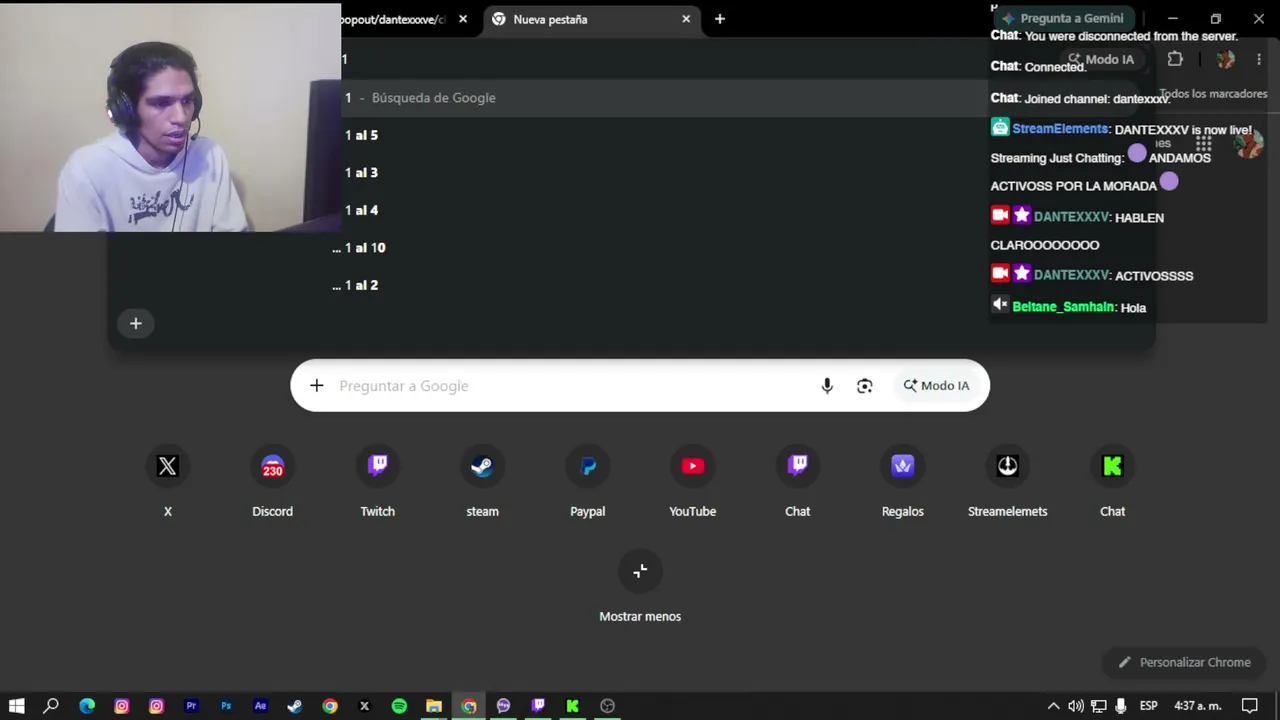The image size is (1280, 720).
Task: Open Microsoft Edge from the taskbar
Action: [87, 706]
